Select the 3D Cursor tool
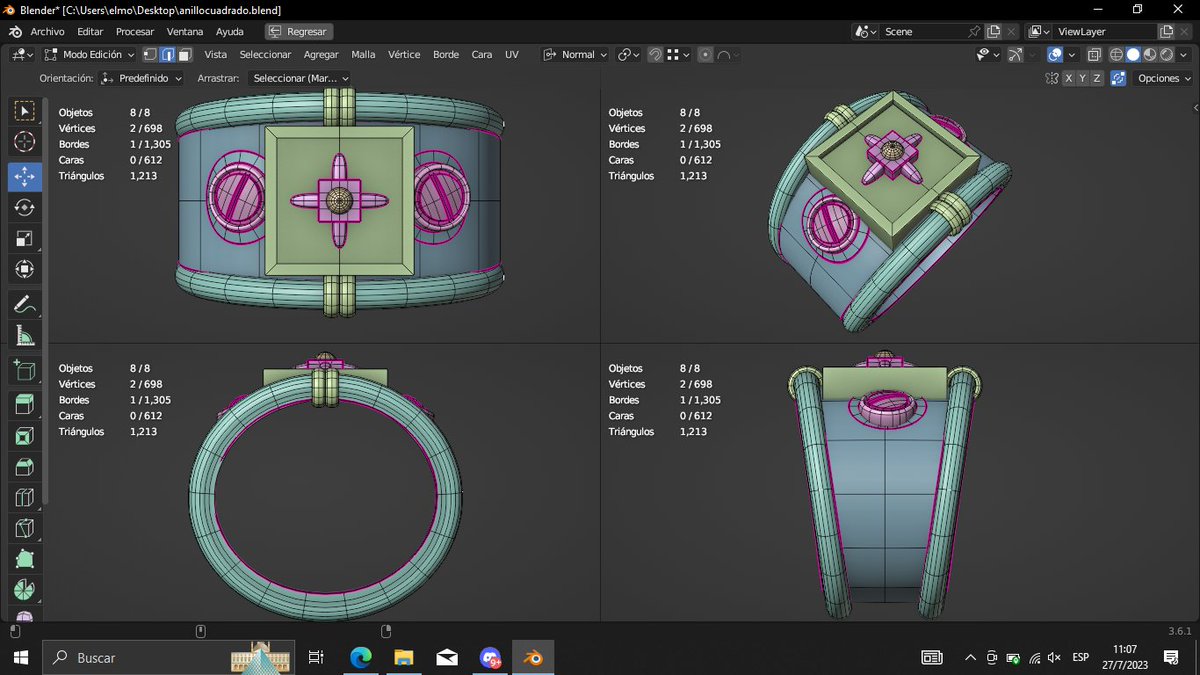The image size is (1200, 675). click(25, 143)
